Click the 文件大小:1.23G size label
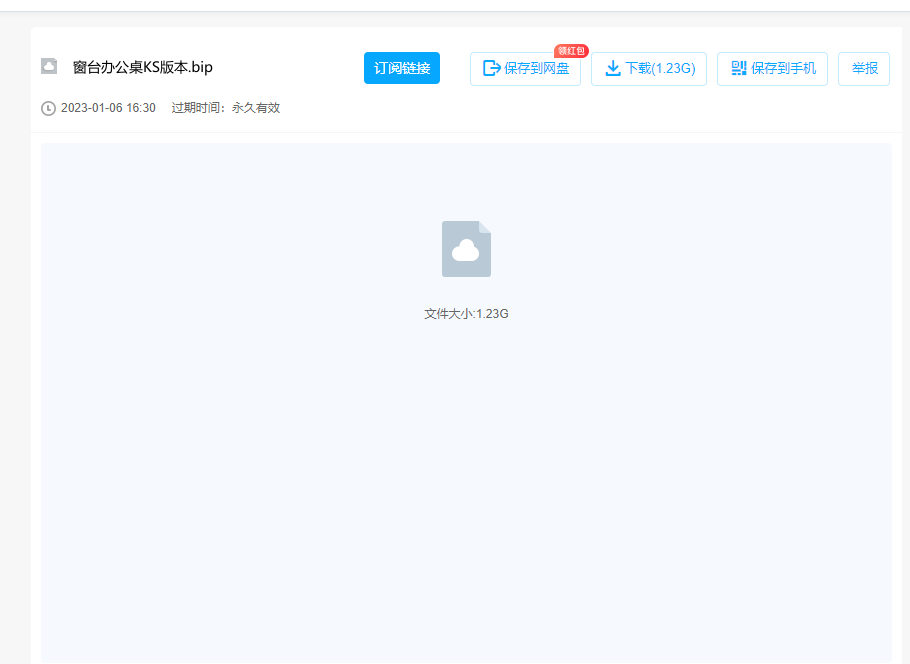Image resolution: width=910 pixels, height=664 pixels. [x=466, y=312]
